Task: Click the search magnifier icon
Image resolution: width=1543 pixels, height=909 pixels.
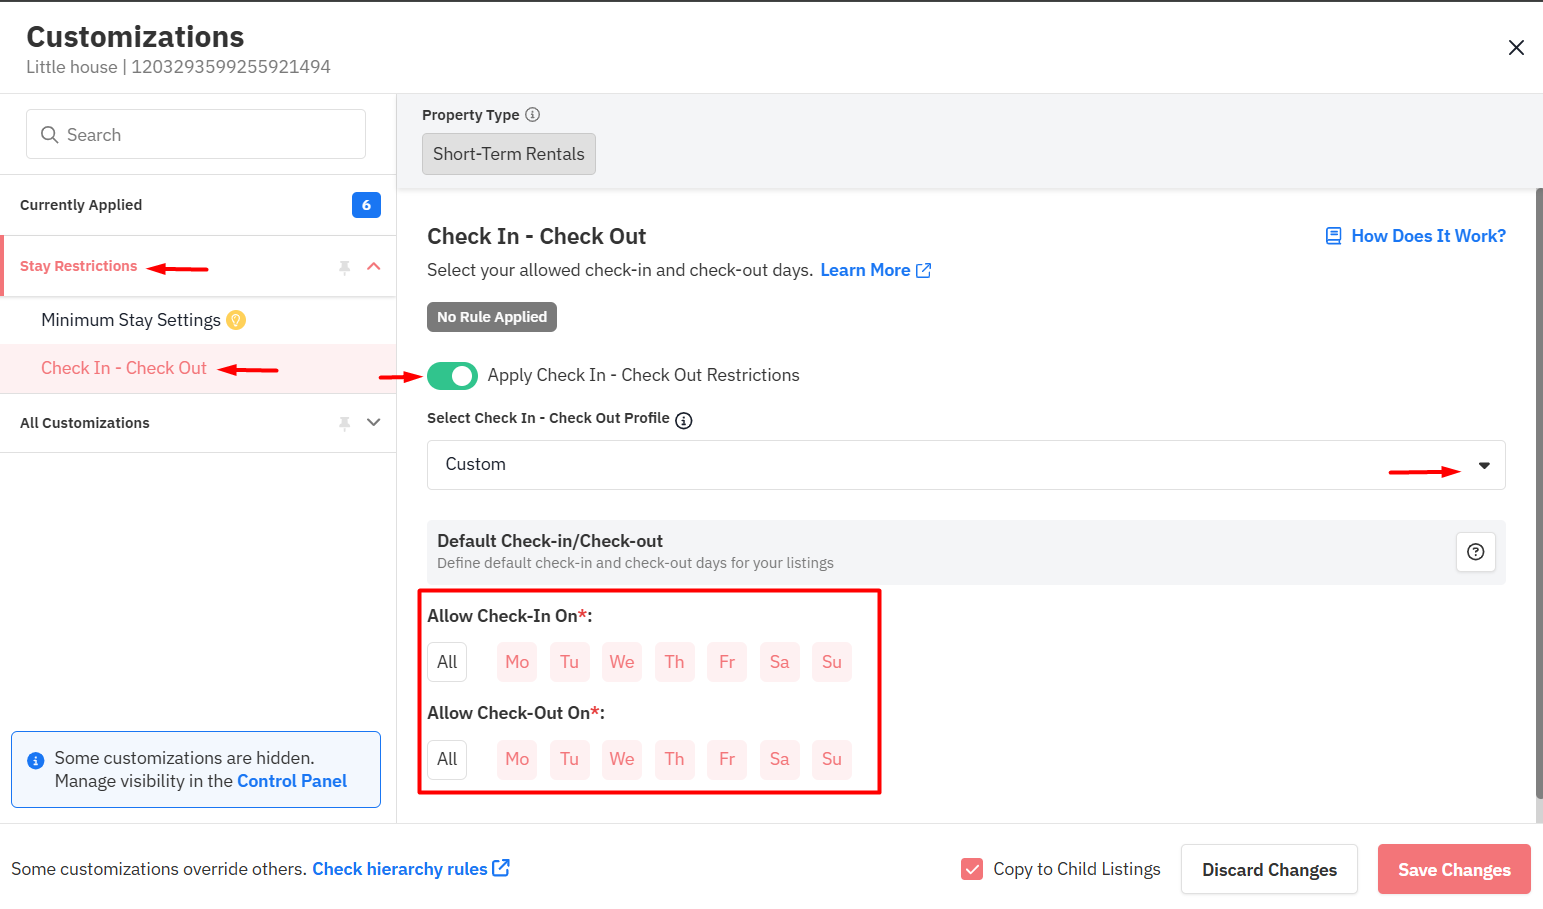Action: pos(49,135)
